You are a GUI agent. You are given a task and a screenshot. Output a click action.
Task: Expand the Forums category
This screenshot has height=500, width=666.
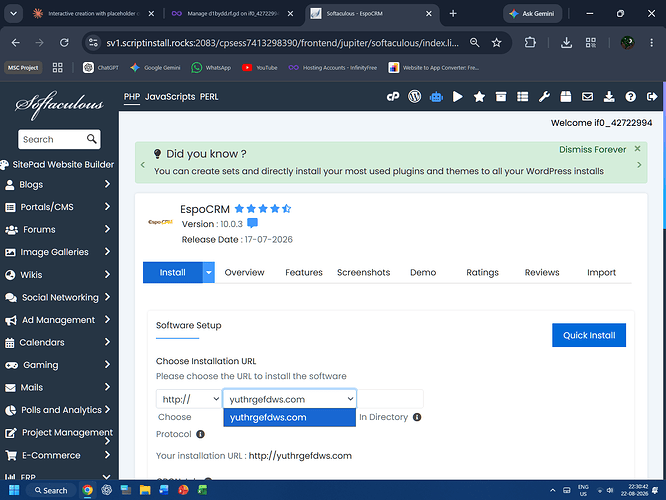(107, 229)
